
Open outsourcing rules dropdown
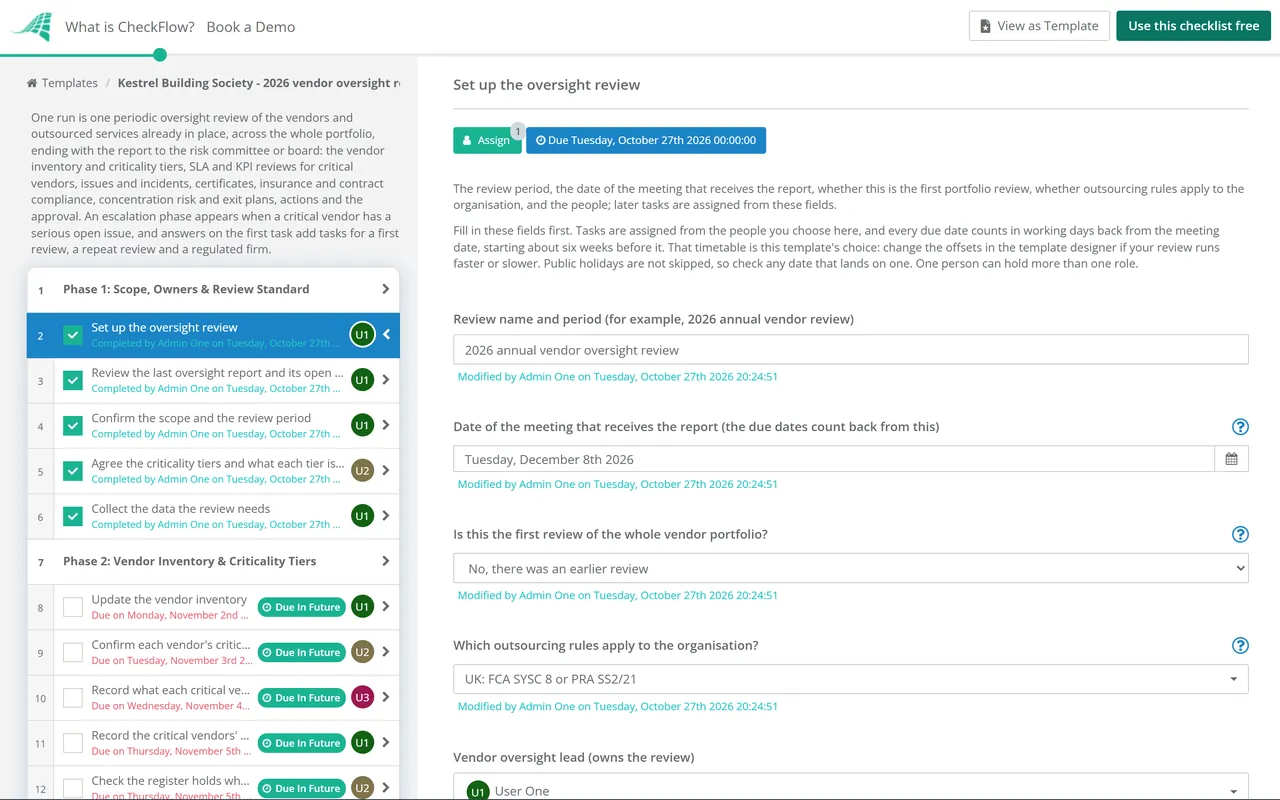851,679
